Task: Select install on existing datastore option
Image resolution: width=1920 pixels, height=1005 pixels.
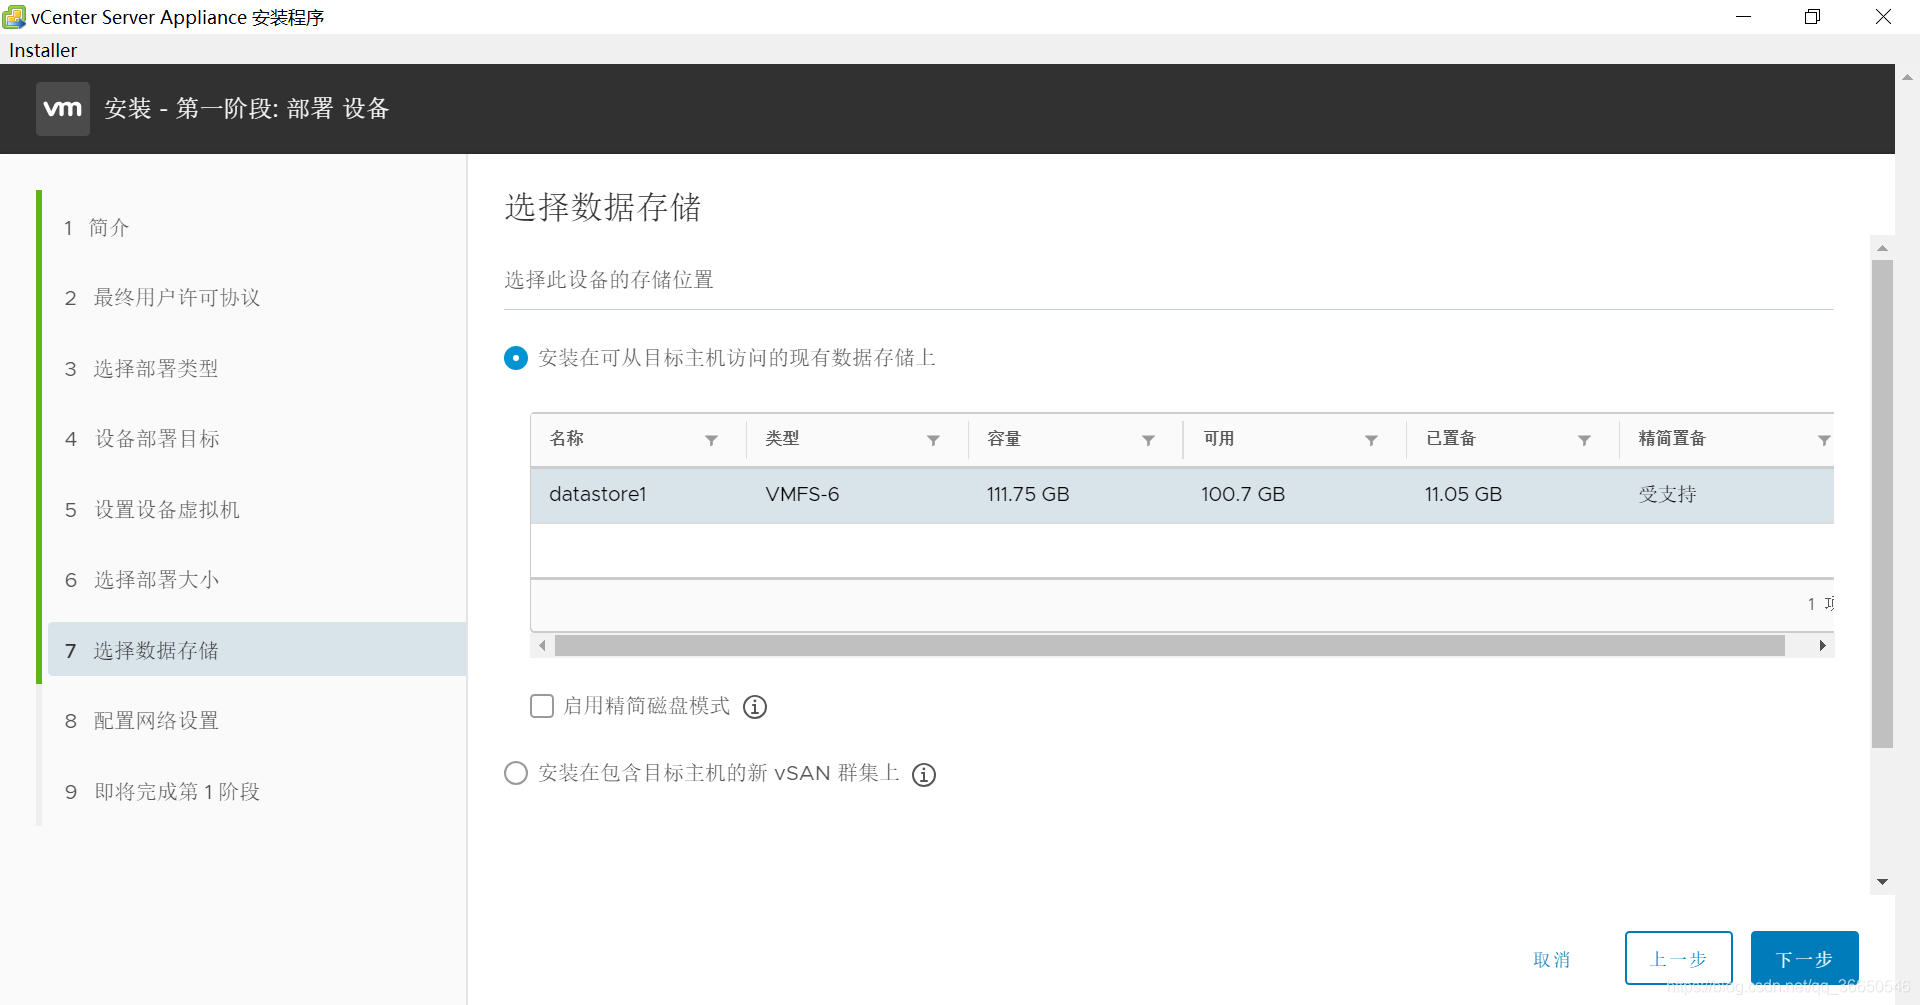Action: pos(516,358)
